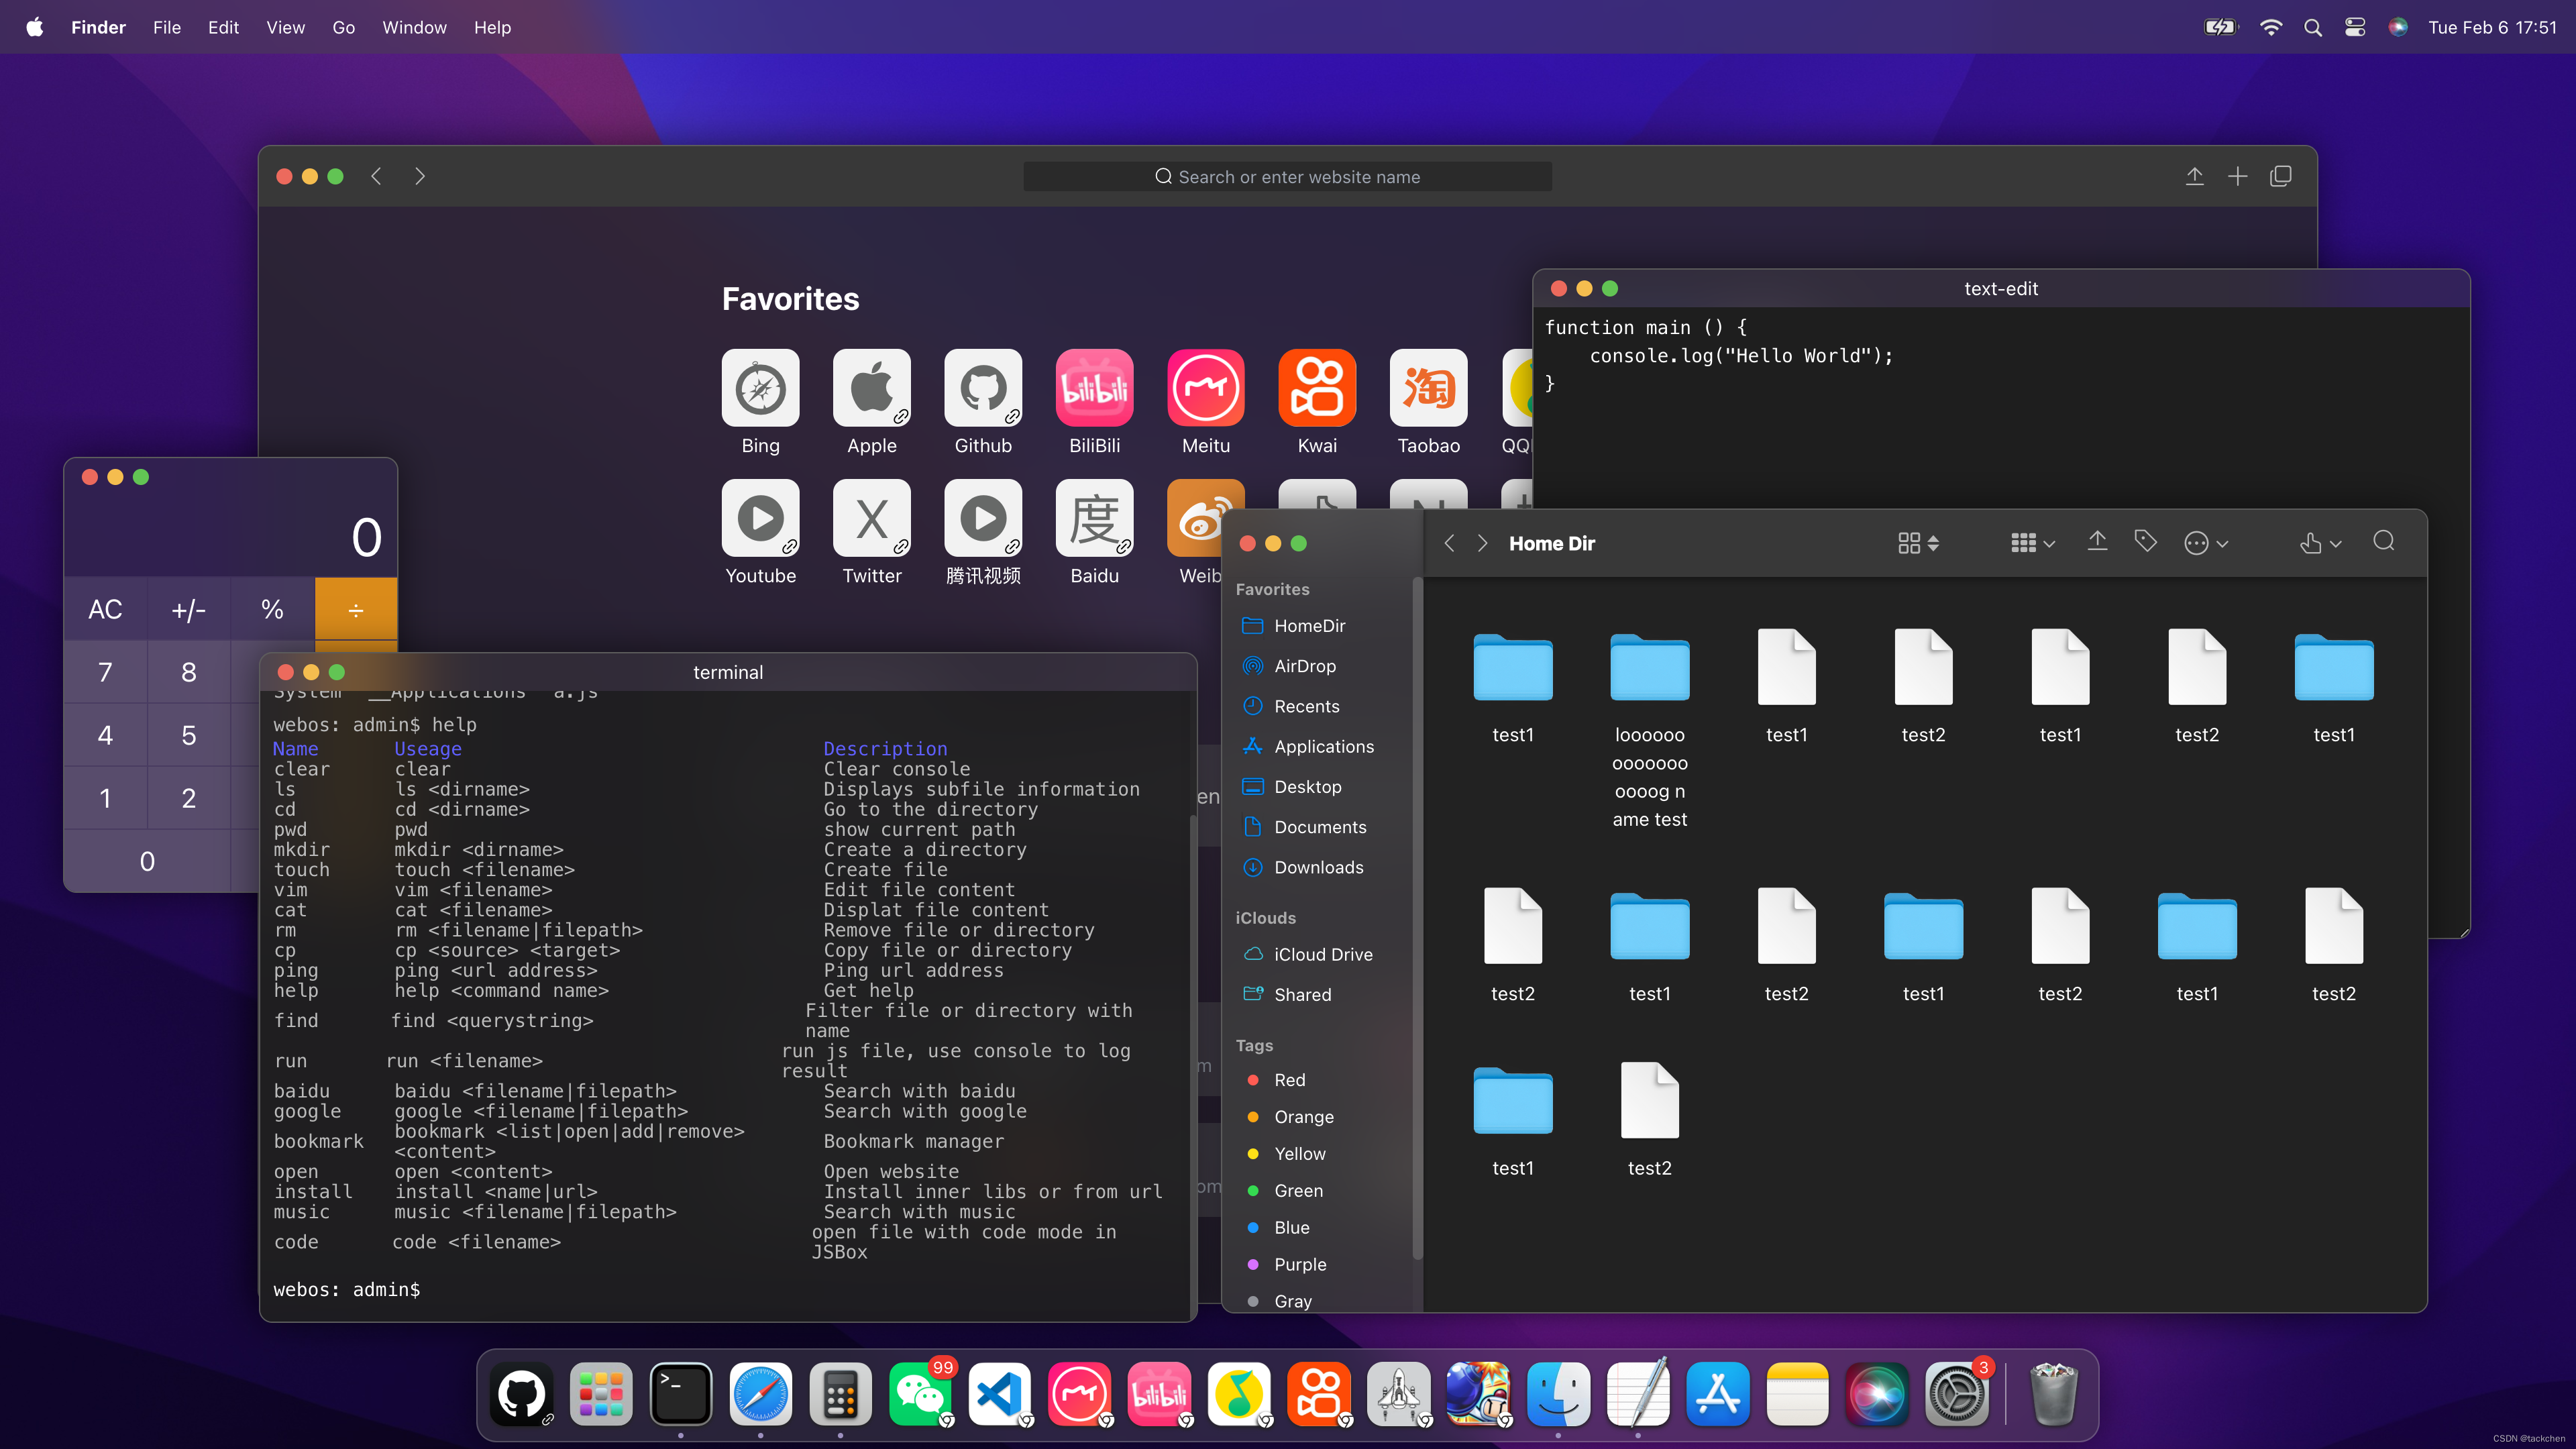Viewport: 2576px width, 1449px height.
Task: Click the Orange color swatch in Tags
Action: point(1252,1116)
